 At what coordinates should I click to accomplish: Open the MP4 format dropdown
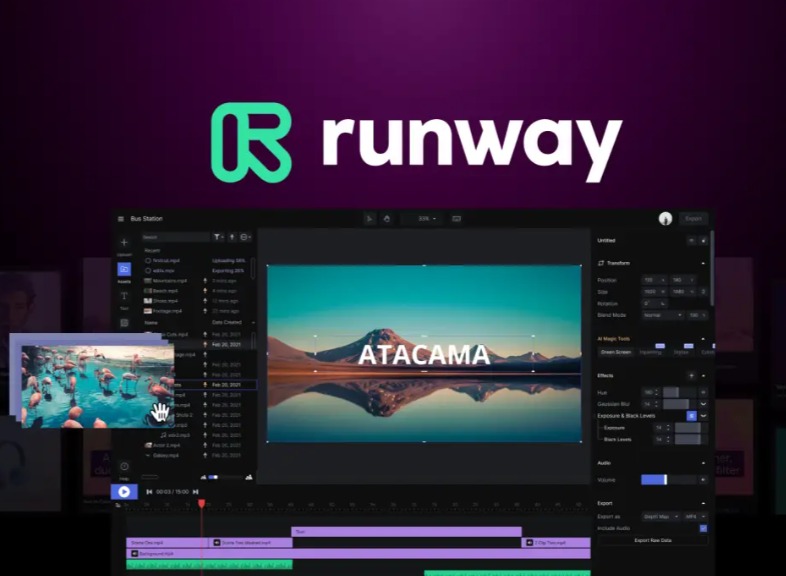click(x=695, y=516)
